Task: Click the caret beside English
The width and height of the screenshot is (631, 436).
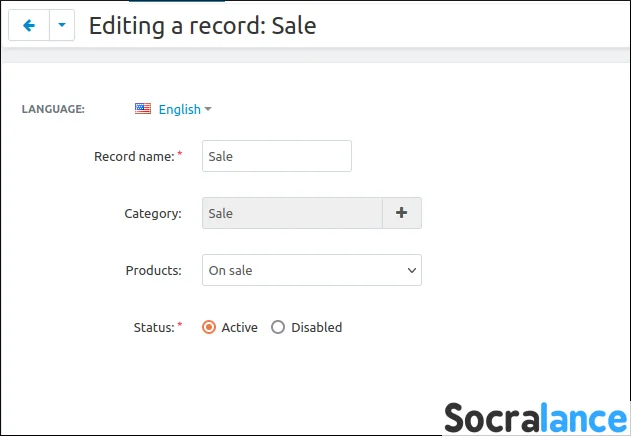Action: (208, 109)
